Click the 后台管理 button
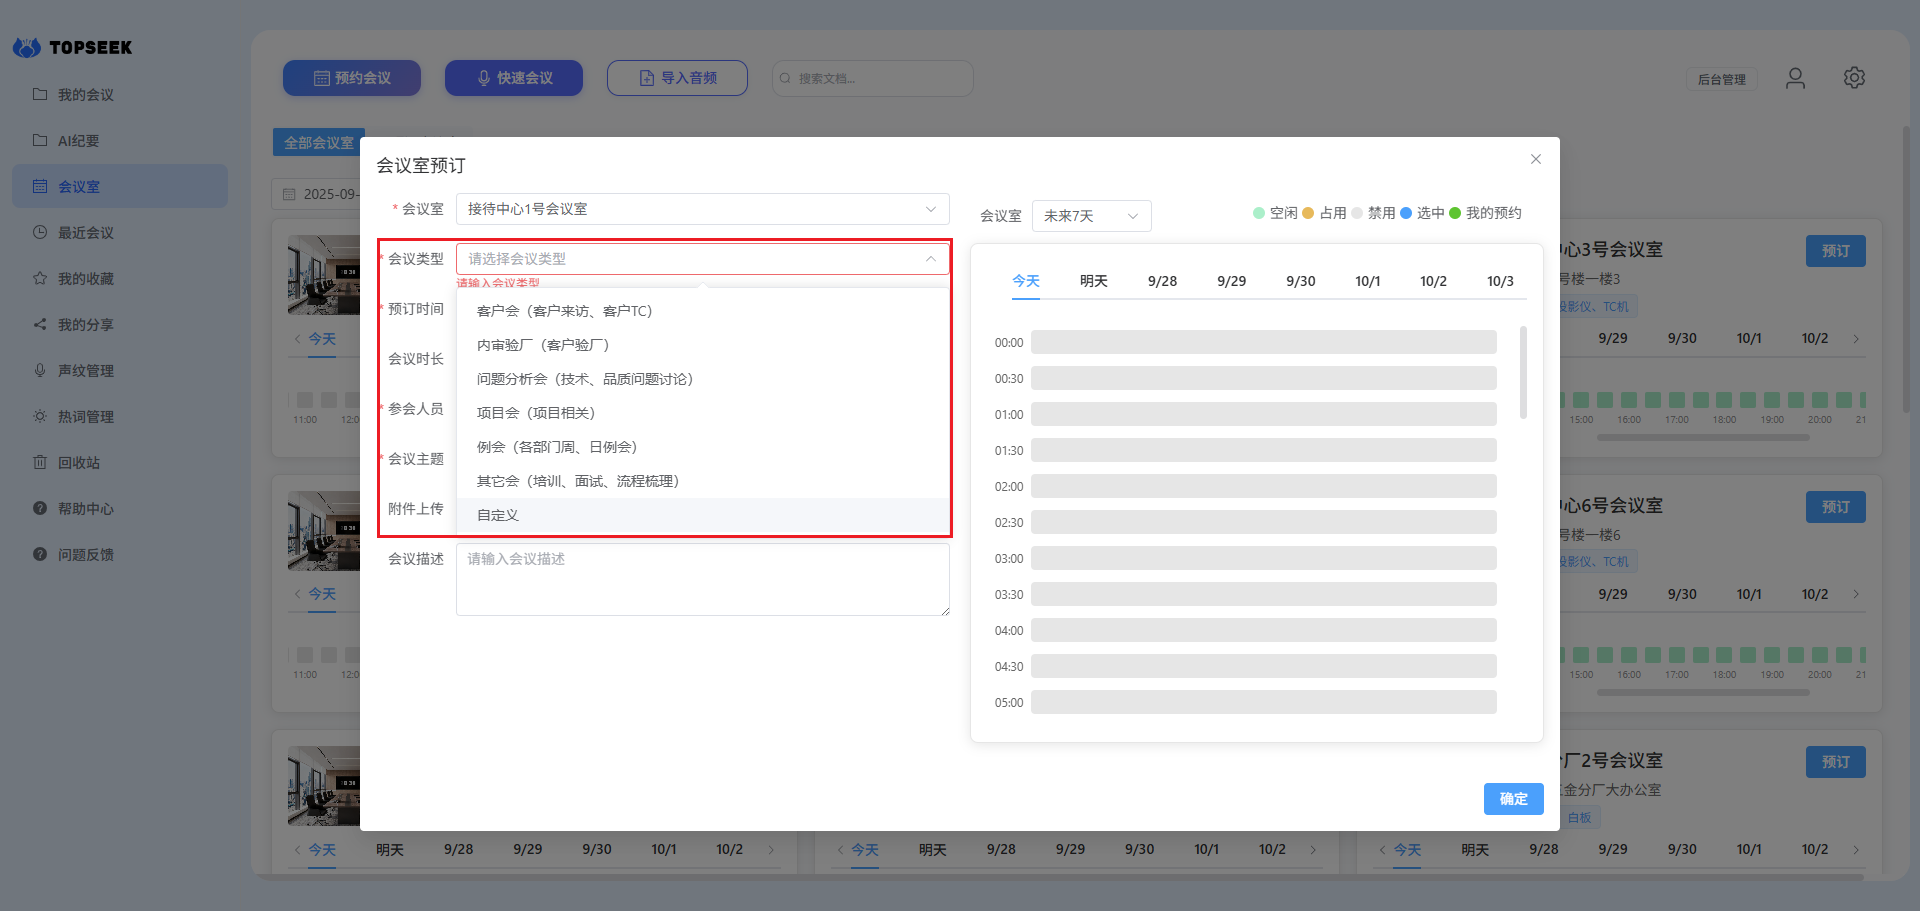This screenshot has height=911, width=1920. point(1721,79)
